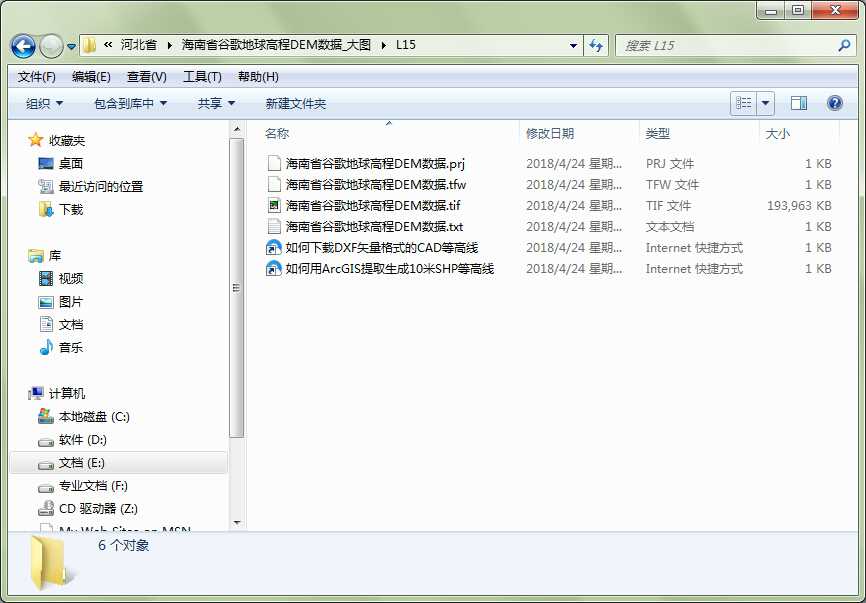866x603 pixels.
Task: Select the .txt document file icon
Action: (x=274, y=226)
